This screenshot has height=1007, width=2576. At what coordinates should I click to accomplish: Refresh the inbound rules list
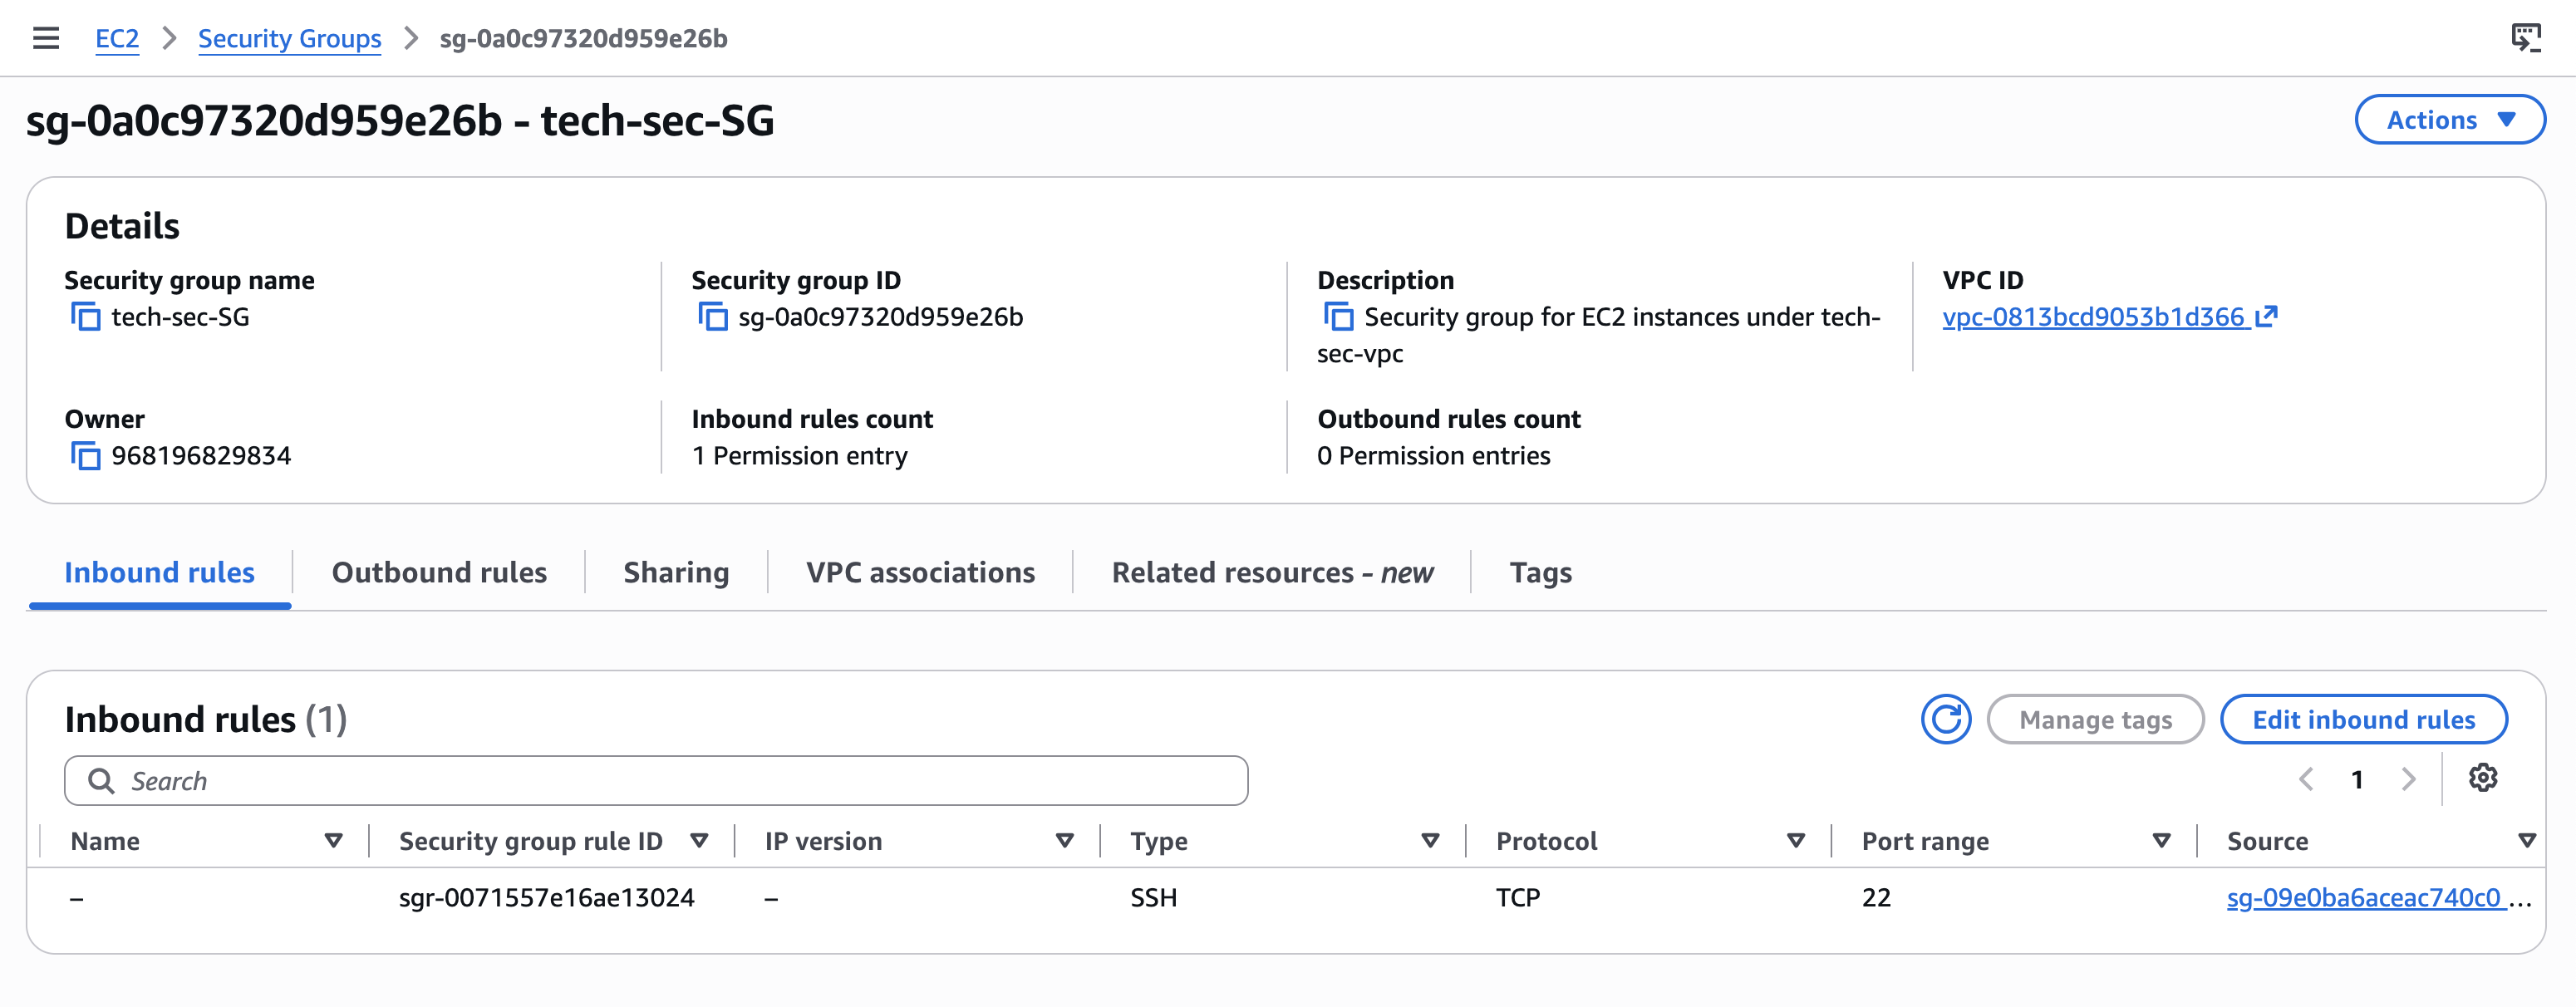pyautogui.click(x=1946, y=719)
